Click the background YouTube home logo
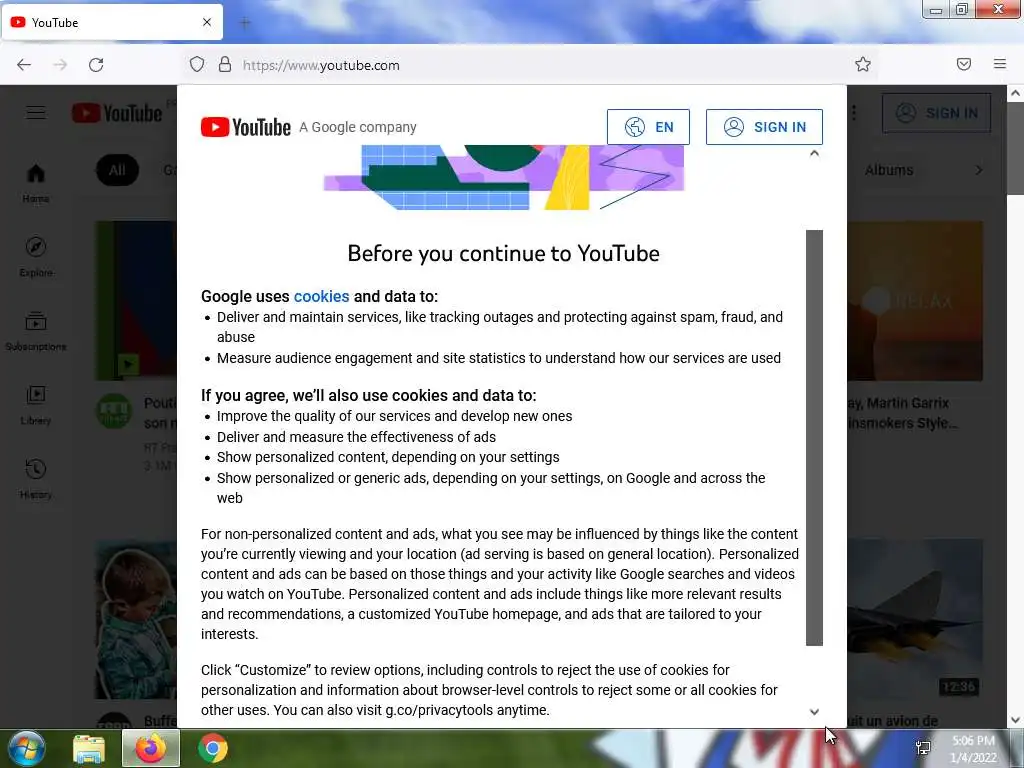Image resolution: width=1024 pixels, height=768 pixels. click(x=118, y=113)
